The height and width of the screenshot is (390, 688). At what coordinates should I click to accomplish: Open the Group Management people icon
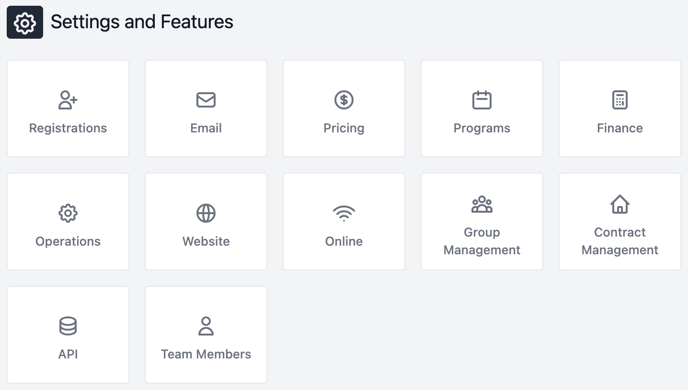tap(482, 204)
